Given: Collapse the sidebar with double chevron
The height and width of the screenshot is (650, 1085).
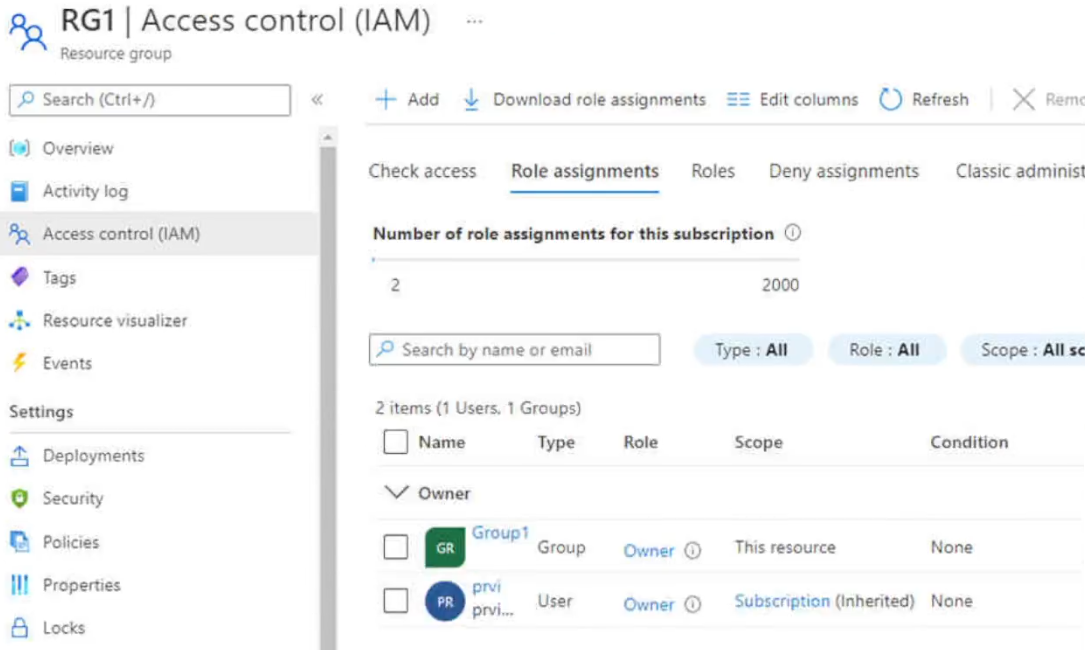Looking at the screenshot, I should pos(317,100).
